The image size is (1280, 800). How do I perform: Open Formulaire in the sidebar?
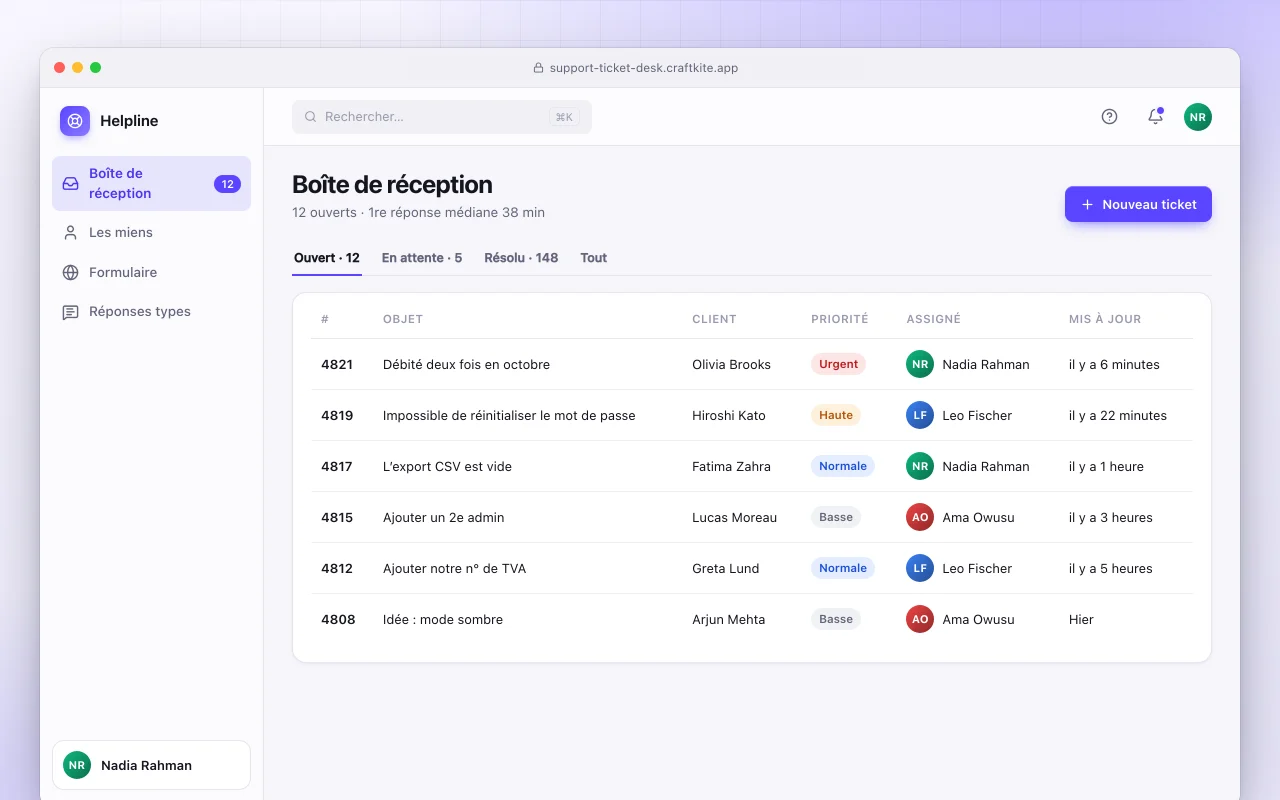click(151, 273)
